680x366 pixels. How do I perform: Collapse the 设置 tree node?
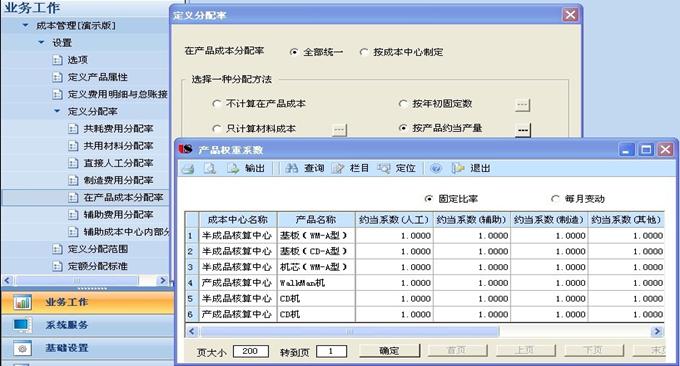pyautogui.click(x=42, y=42)
